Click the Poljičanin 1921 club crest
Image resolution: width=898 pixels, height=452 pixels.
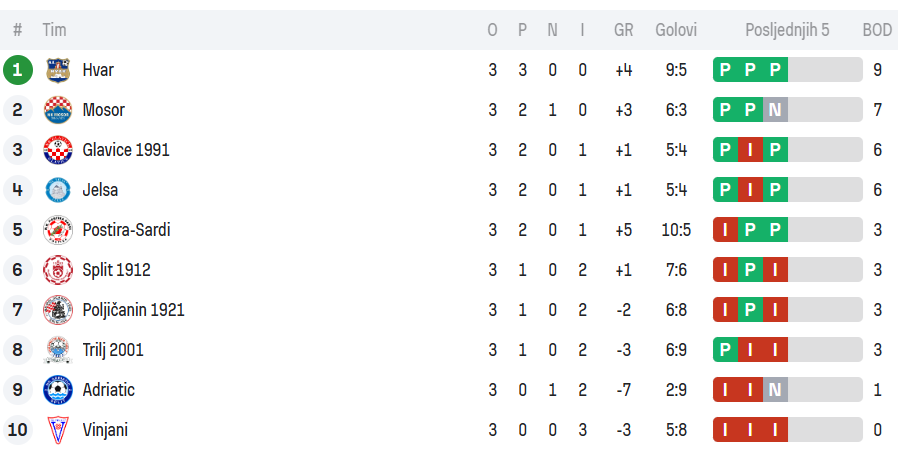tap(58, 310)
